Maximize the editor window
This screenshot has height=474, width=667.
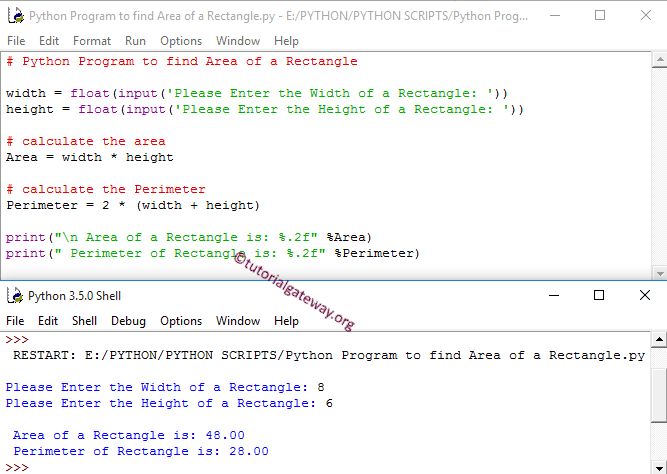pyautogui.click(x=600, y=15)
